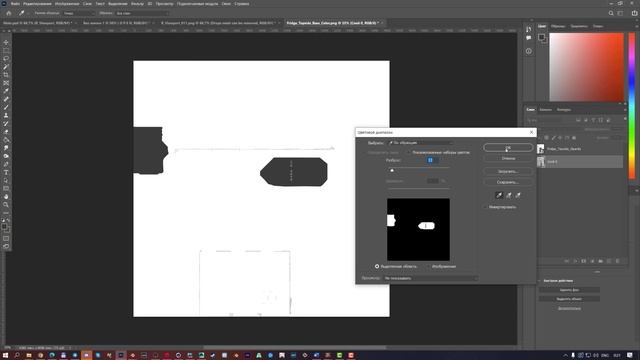This screenshot has height=360, width=640.
Task: Open the layer kind filter dropdown
Action: point(545,120)
